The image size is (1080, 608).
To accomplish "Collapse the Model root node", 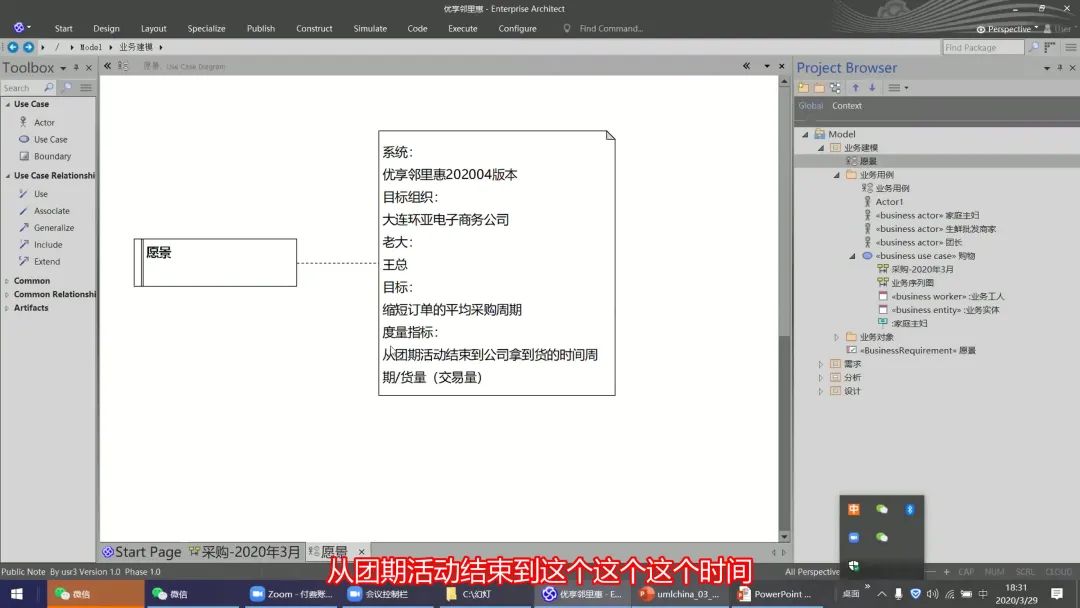I will (x=804, y=134).
